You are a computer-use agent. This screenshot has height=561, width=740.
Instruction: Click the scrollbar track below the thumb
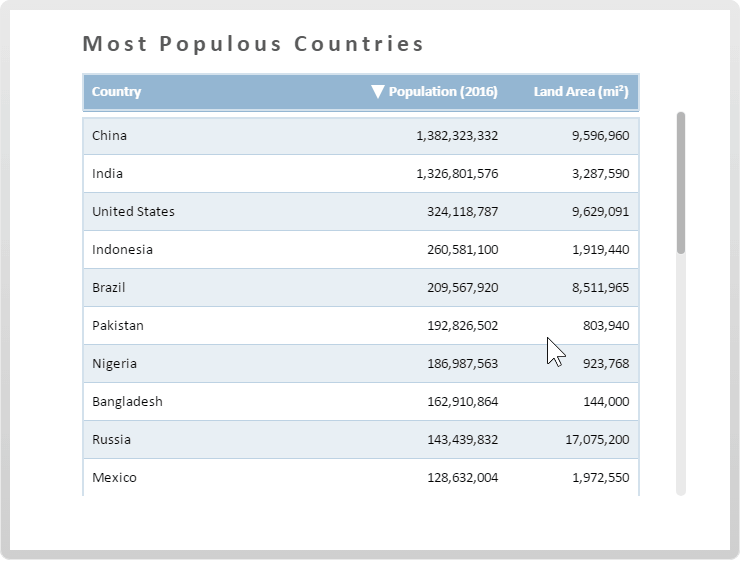tap(681, 380)
